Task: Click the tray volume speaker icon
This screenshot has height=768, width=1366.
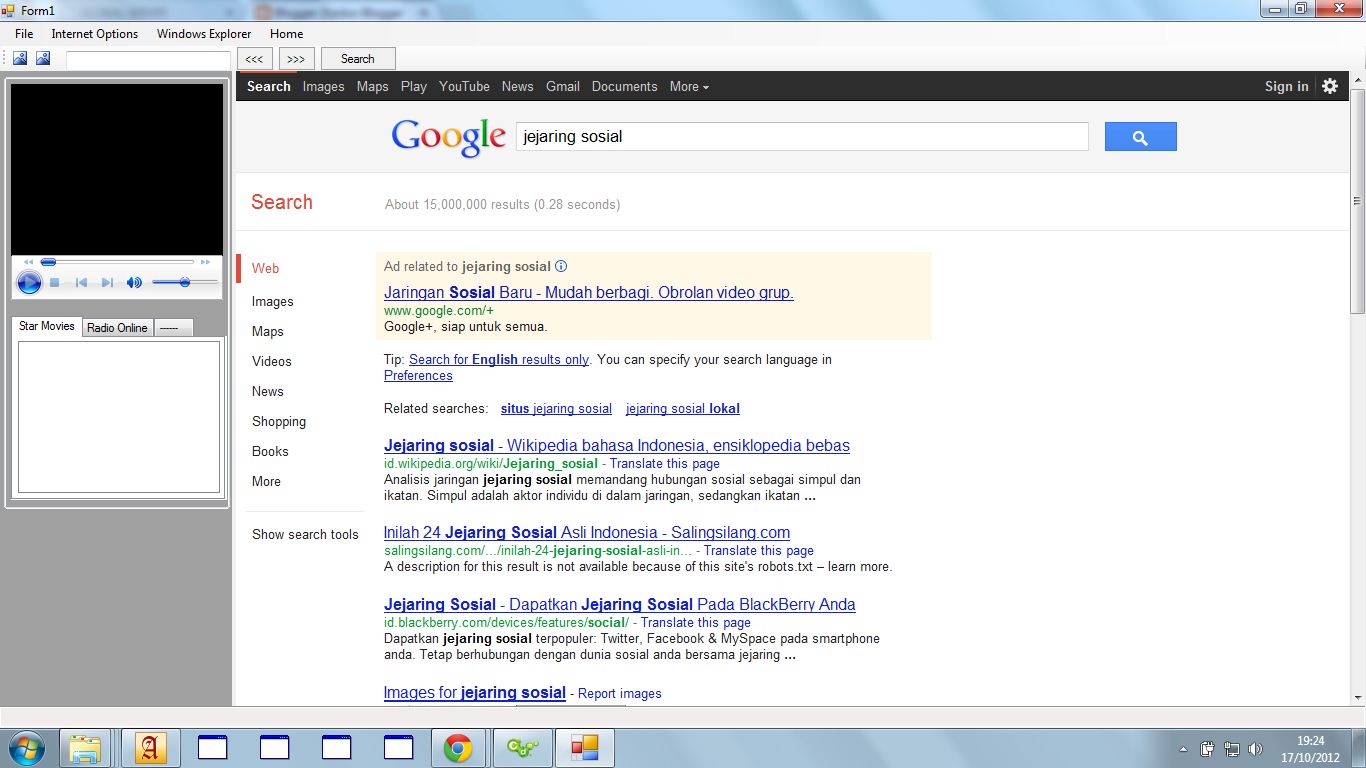Action: pos(1255,749)
